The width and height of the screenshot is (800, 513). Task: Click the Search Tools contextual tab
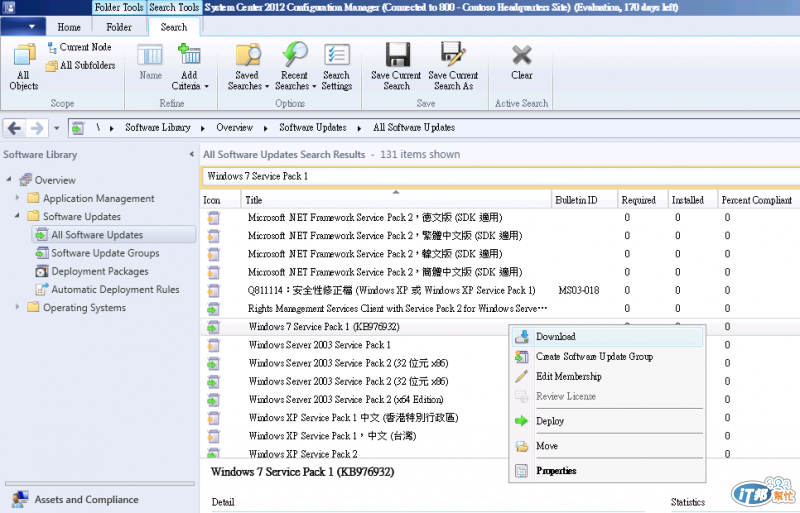[174, 7]
